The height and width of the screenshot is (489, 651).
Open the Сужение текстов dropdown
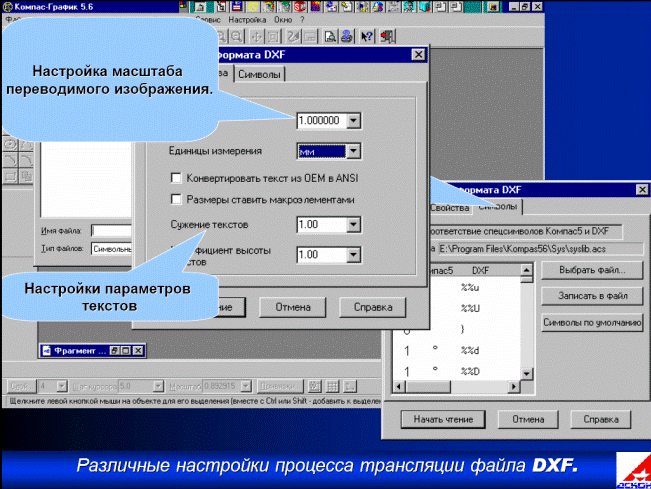point(353,225)
